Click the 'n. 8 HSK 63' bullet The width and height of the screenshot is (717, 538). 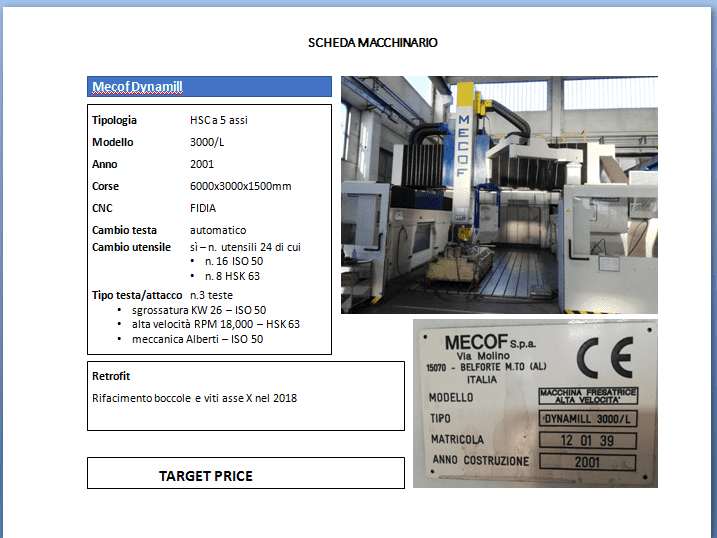click(232, 276)
